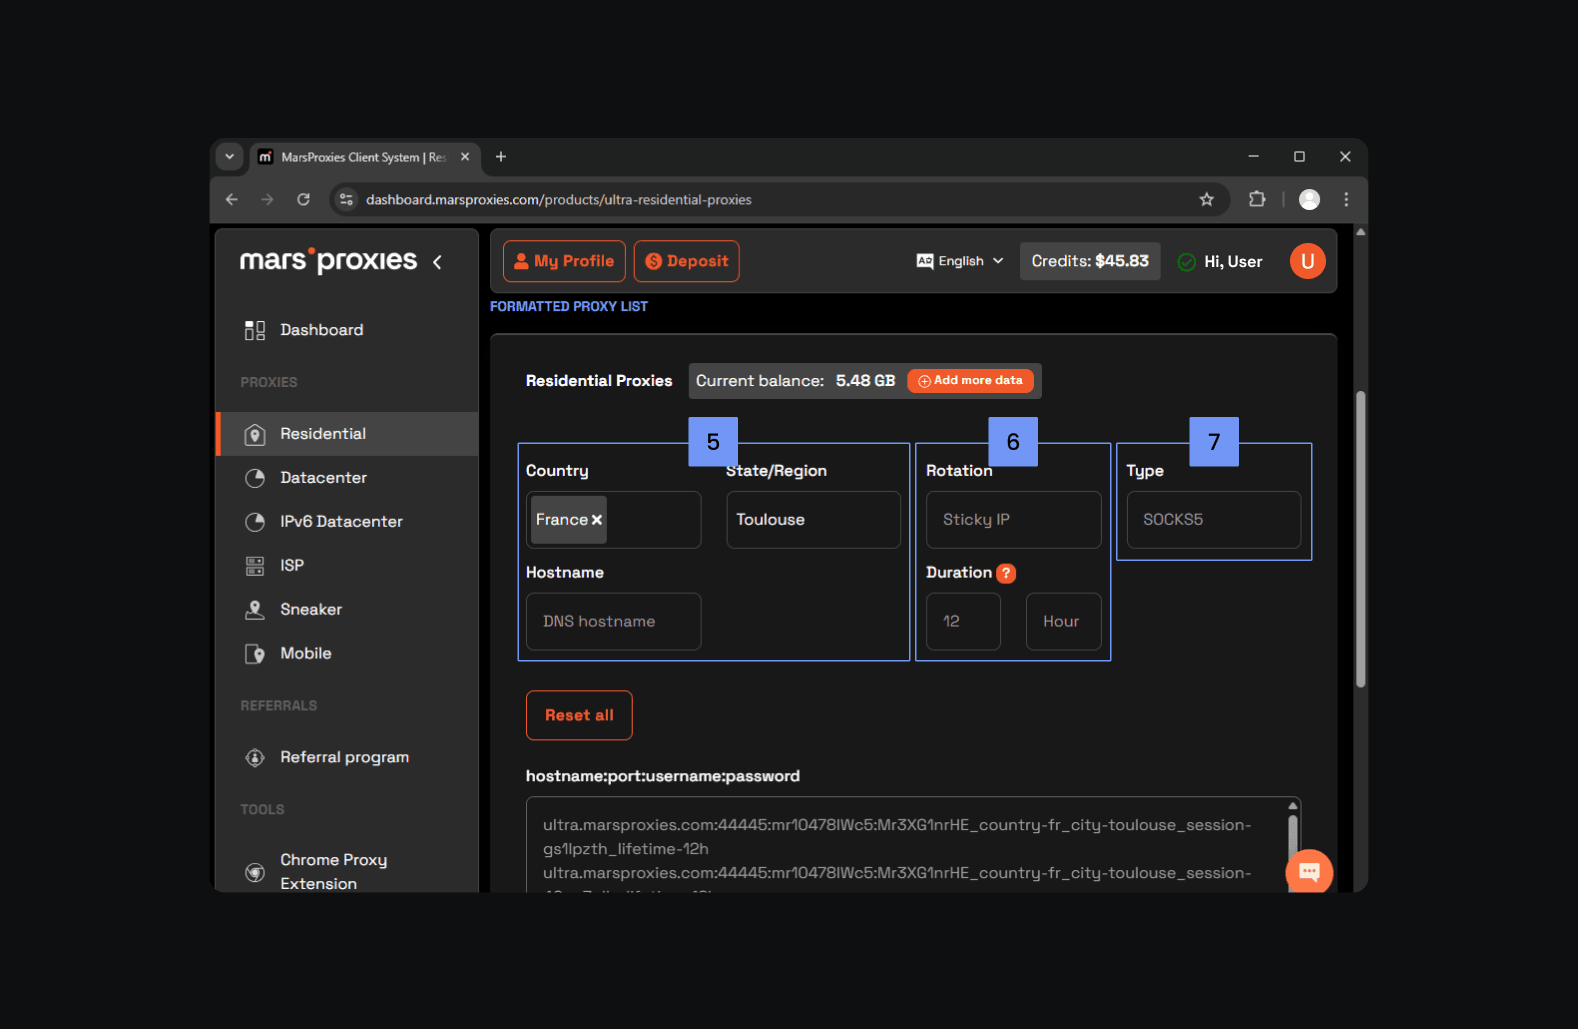Go back in browser history

(x=232, y=200)
